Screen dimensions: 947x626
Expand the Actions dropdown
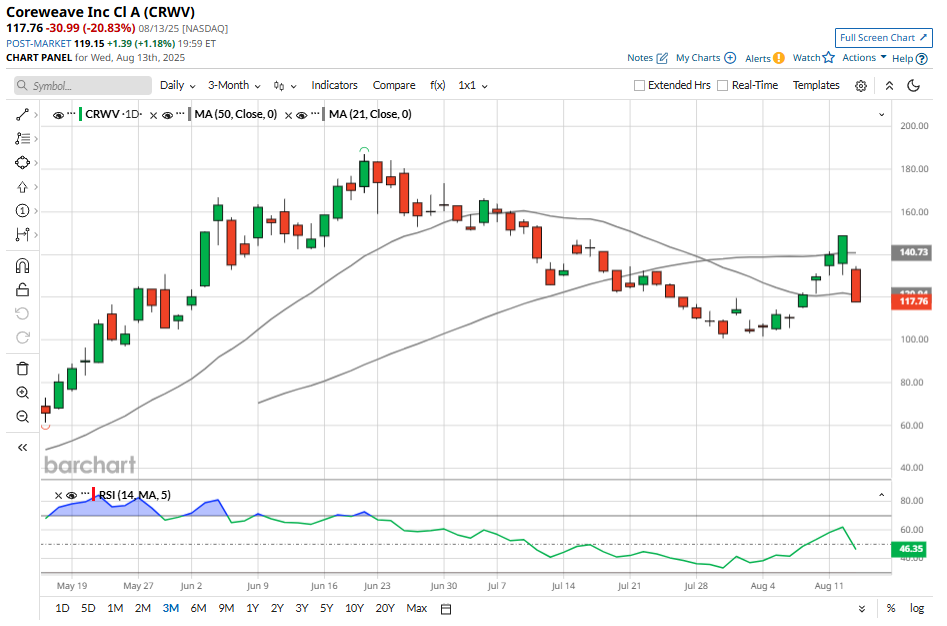864,57
